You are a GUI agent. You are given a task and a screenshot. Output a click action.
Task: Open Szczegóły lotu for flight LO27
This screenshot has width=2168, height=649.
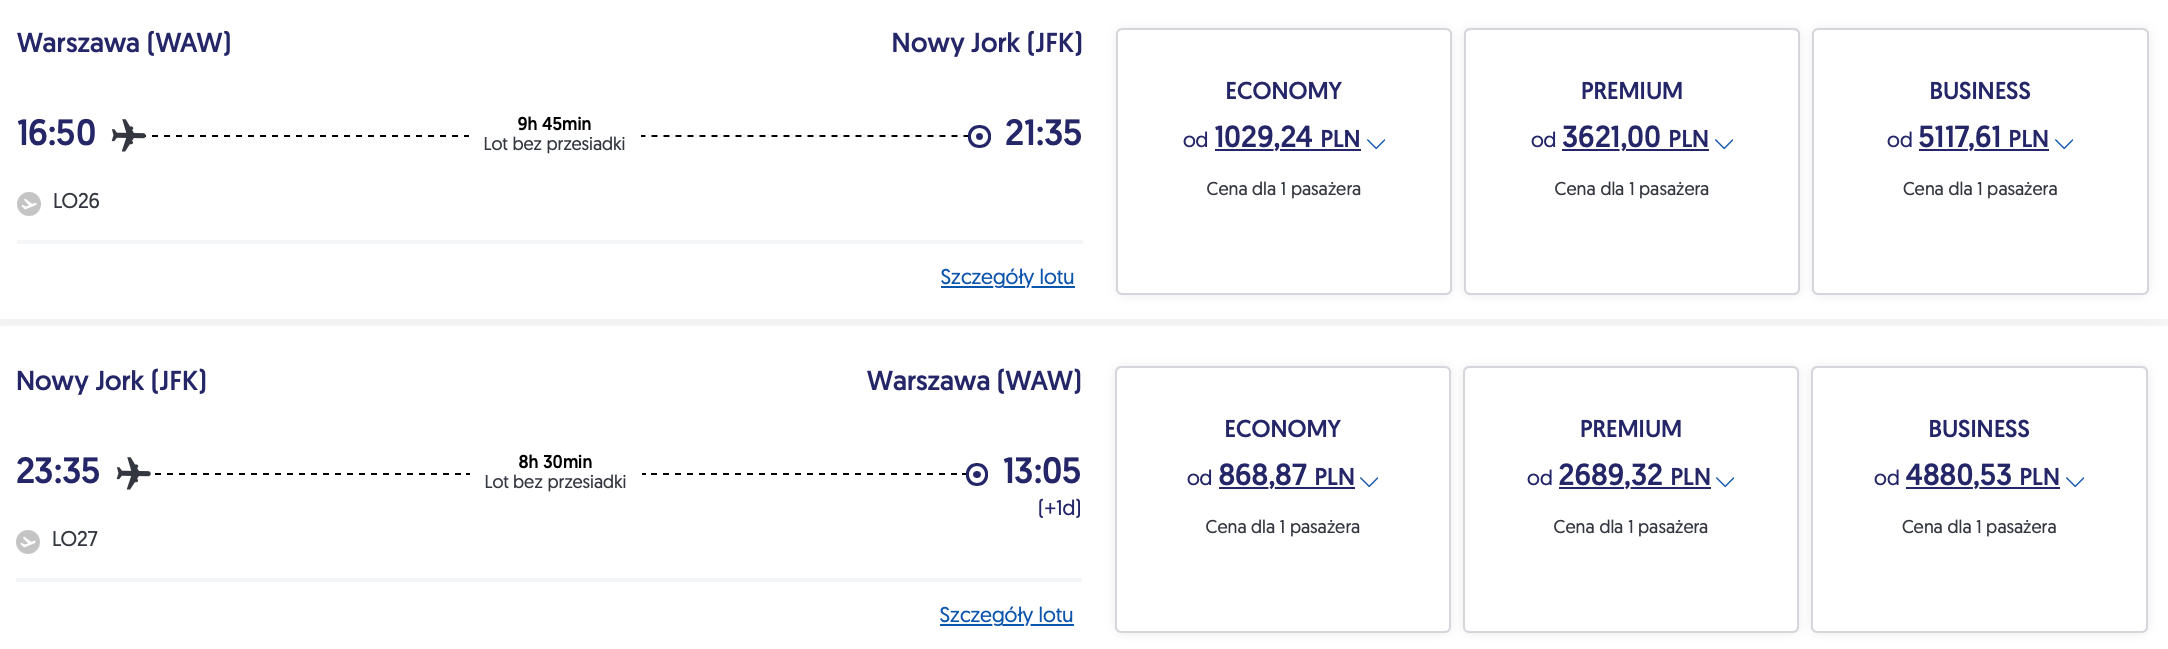(x=1006, y=615)
